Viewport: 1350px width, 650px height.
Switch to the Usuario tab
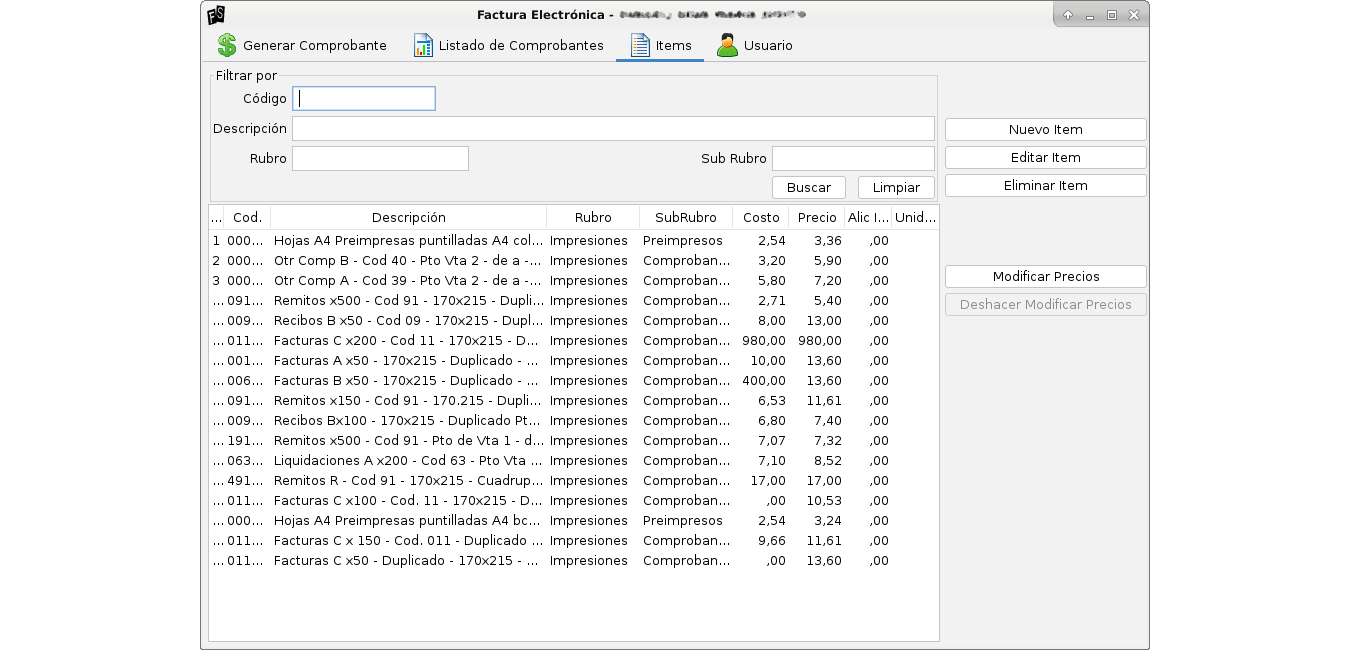[767, 45]
